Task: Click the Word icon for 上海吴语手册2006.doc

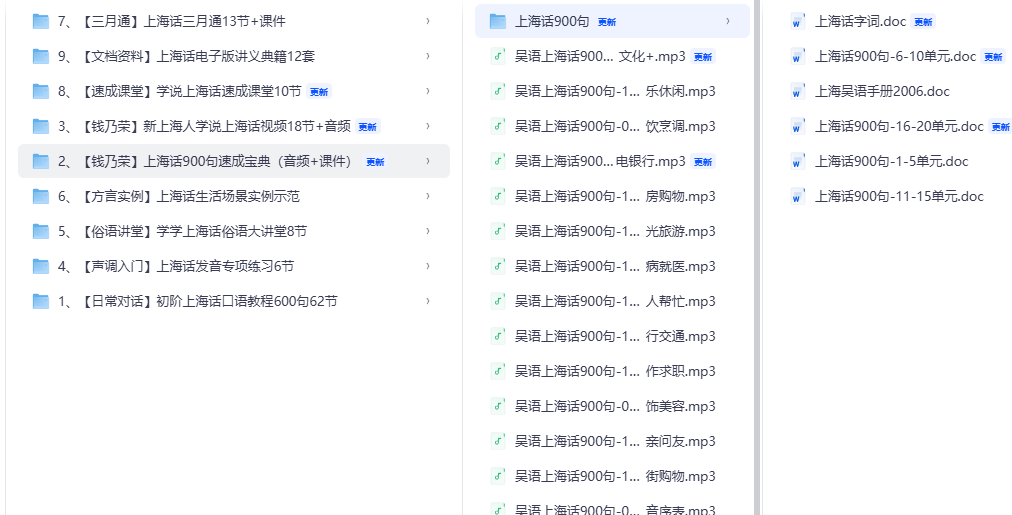Action: [797, 91]
